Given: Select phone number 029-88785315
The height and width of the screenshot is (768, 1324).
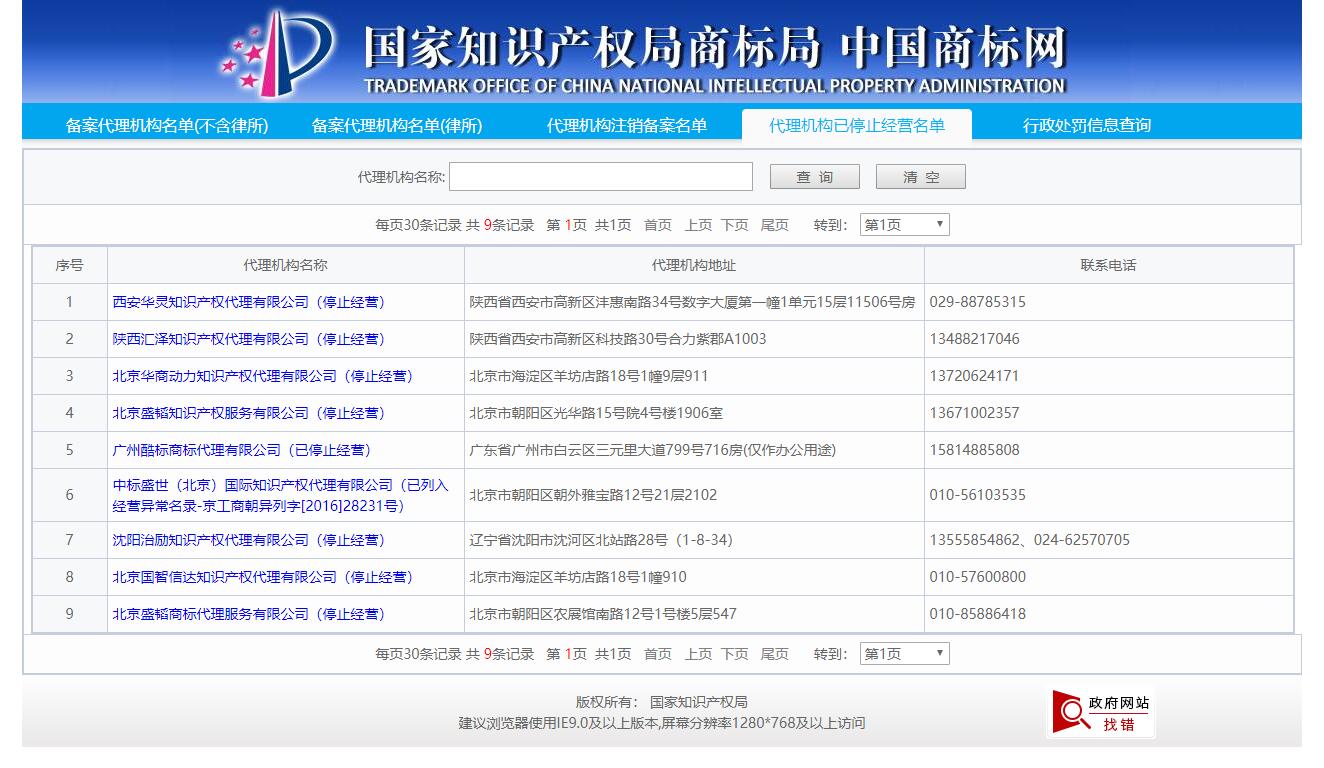Looking at the screenshot, I should tap(977, 302).
